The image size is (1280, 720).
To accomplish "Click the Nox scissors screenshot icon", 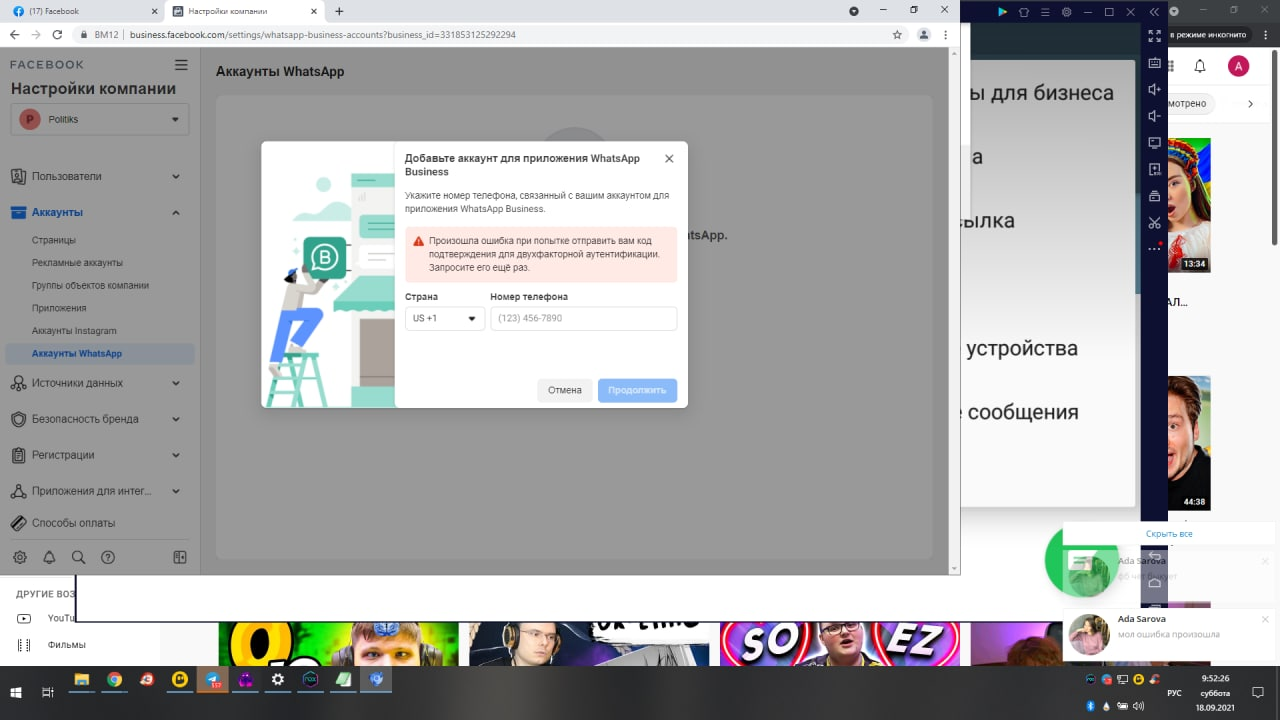I will point(1154,222).
